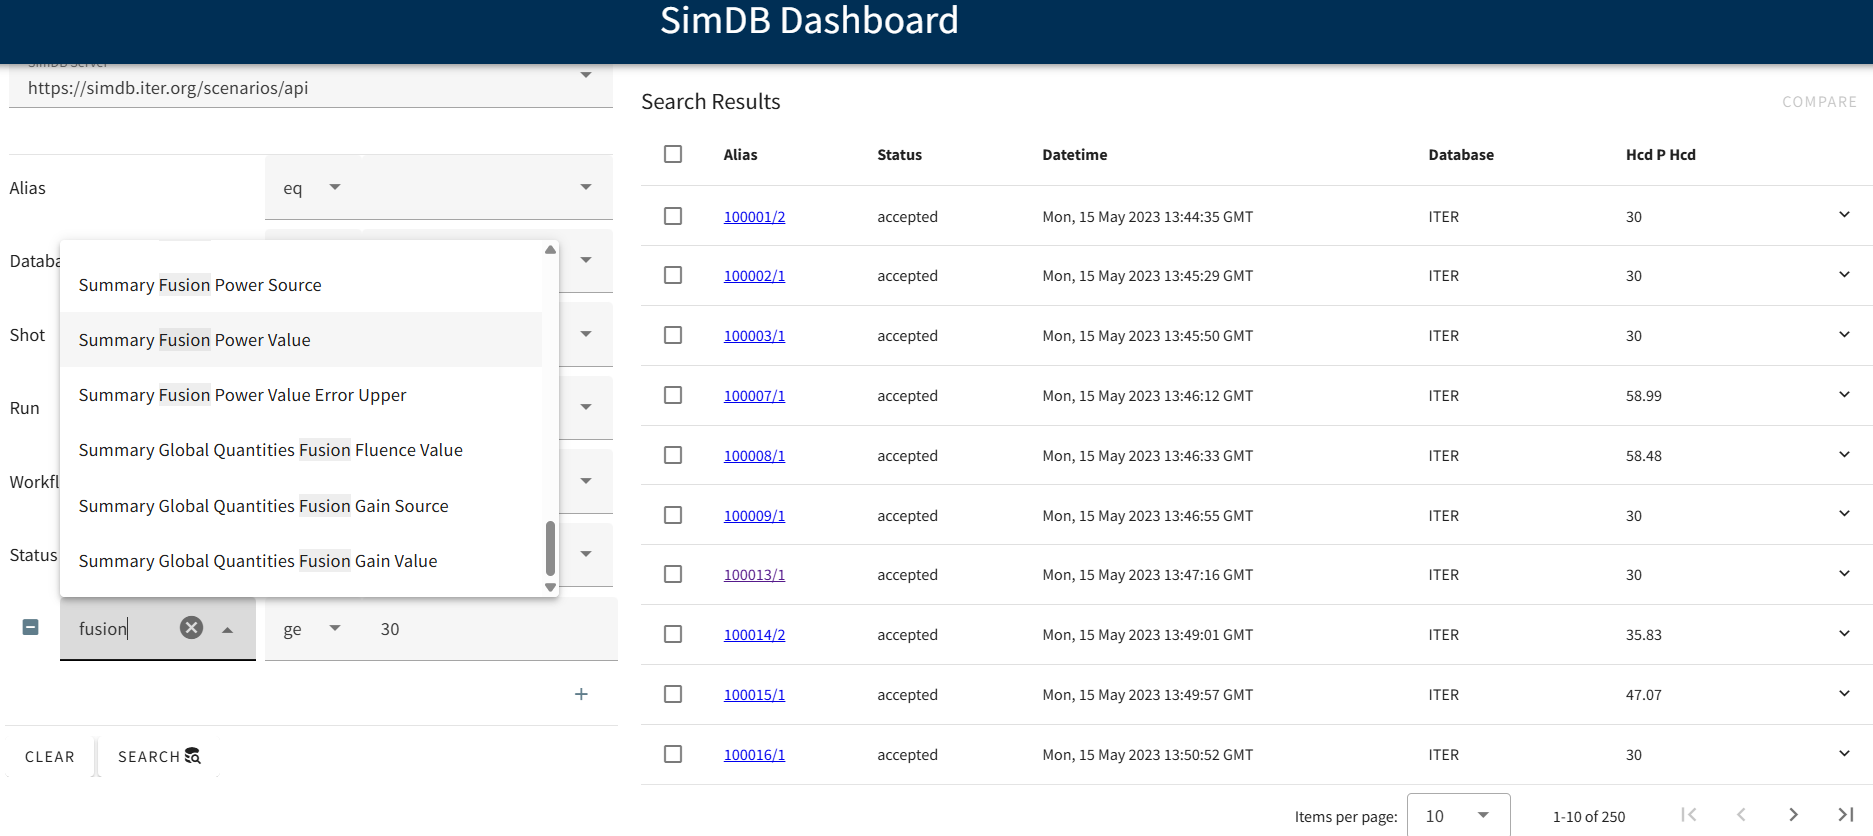
Task: Check the box for row 100001/2
Action: [x=673, y=217]
